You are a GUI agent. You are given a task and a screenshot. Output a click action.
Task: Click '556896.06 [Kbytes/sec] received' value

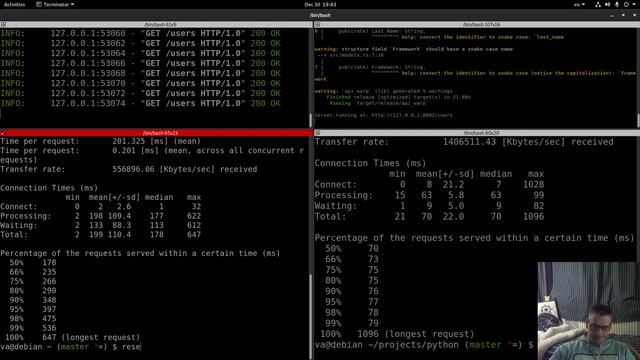coord(184,169)
